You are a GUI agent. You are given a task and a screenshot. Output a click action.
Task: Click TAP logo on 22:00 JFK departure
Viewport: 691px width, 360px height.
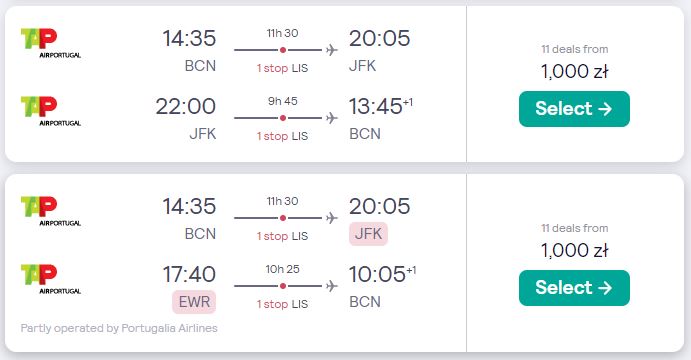point(51,111)
